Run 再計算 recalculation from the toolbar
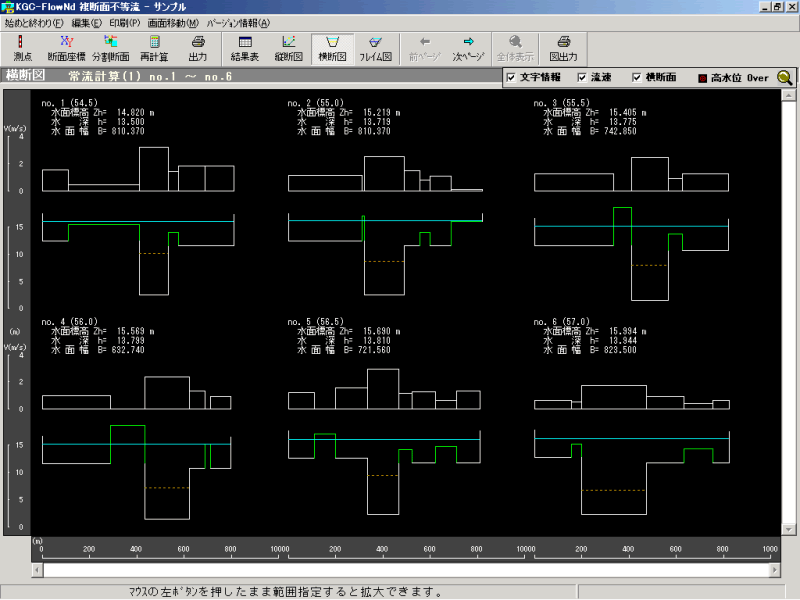This screenshot has width=800, height=600. click(x=155, y=47)
